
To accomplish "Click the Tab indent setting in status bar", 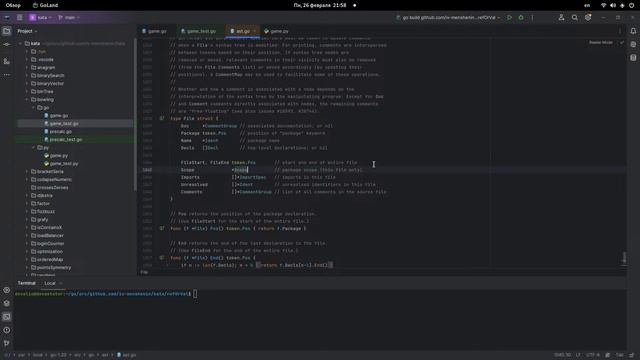I will click(x=620, y=355).
